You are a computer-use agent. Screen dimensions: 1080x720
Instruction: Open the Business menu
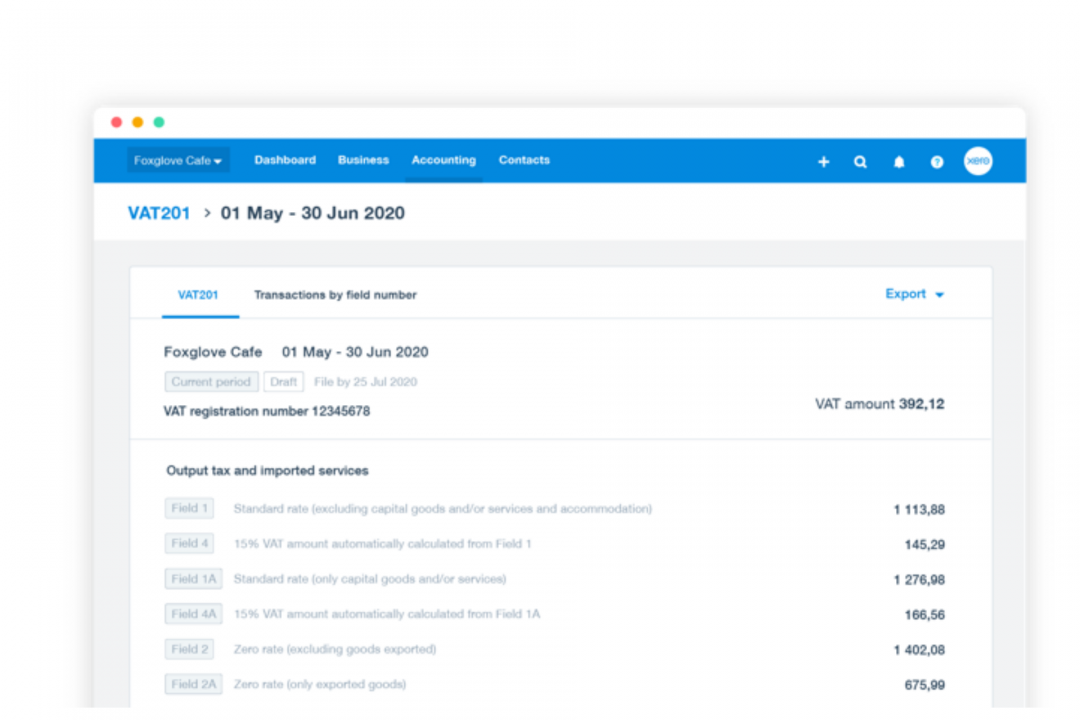tap(363, 160)
